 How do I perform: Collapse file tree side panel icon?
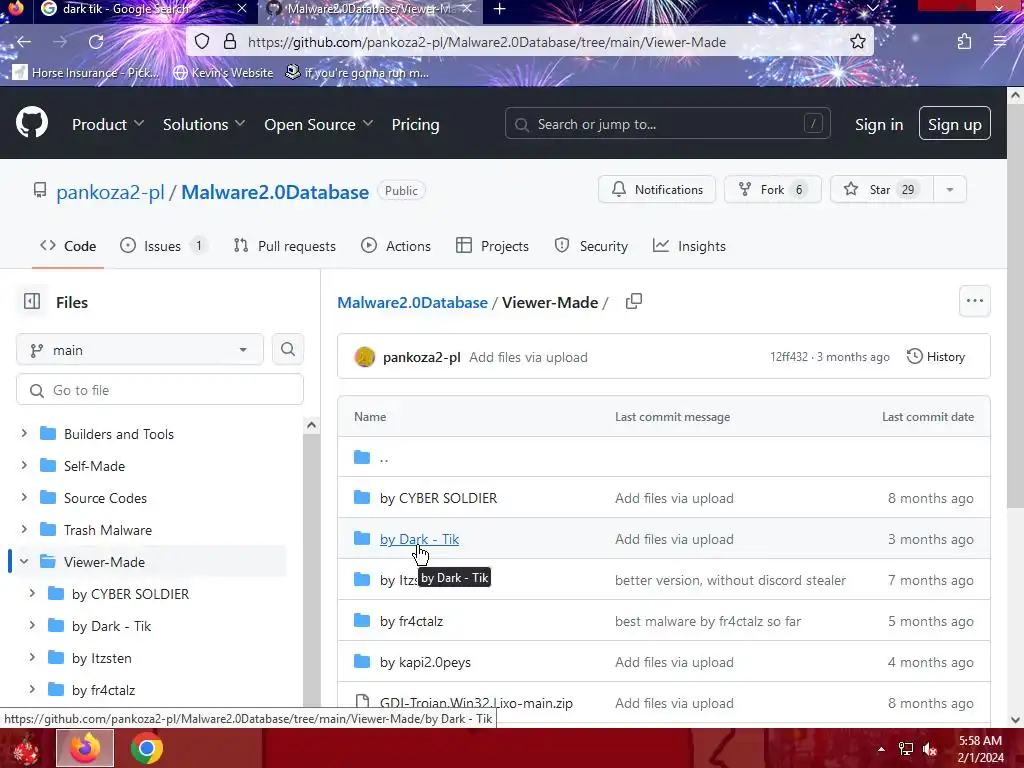pos(32,301)
